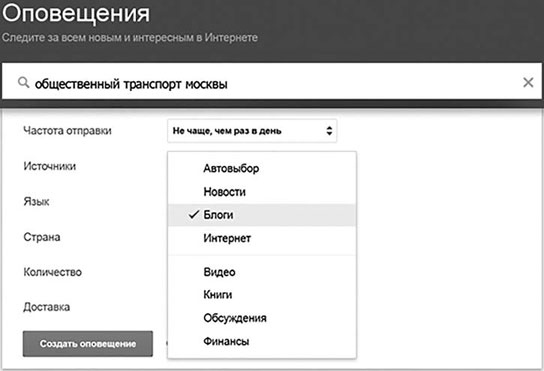Choose Новости as source
The height and width of the screenshot is (371, 544).
262,192
